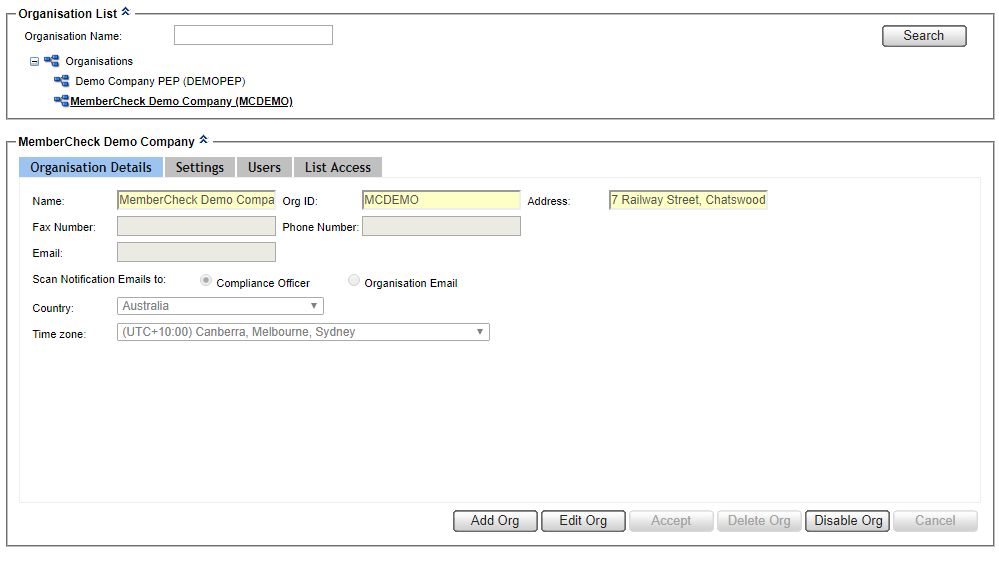Click the Phone Number field
999x571 pixels.
tap(442, 226)
